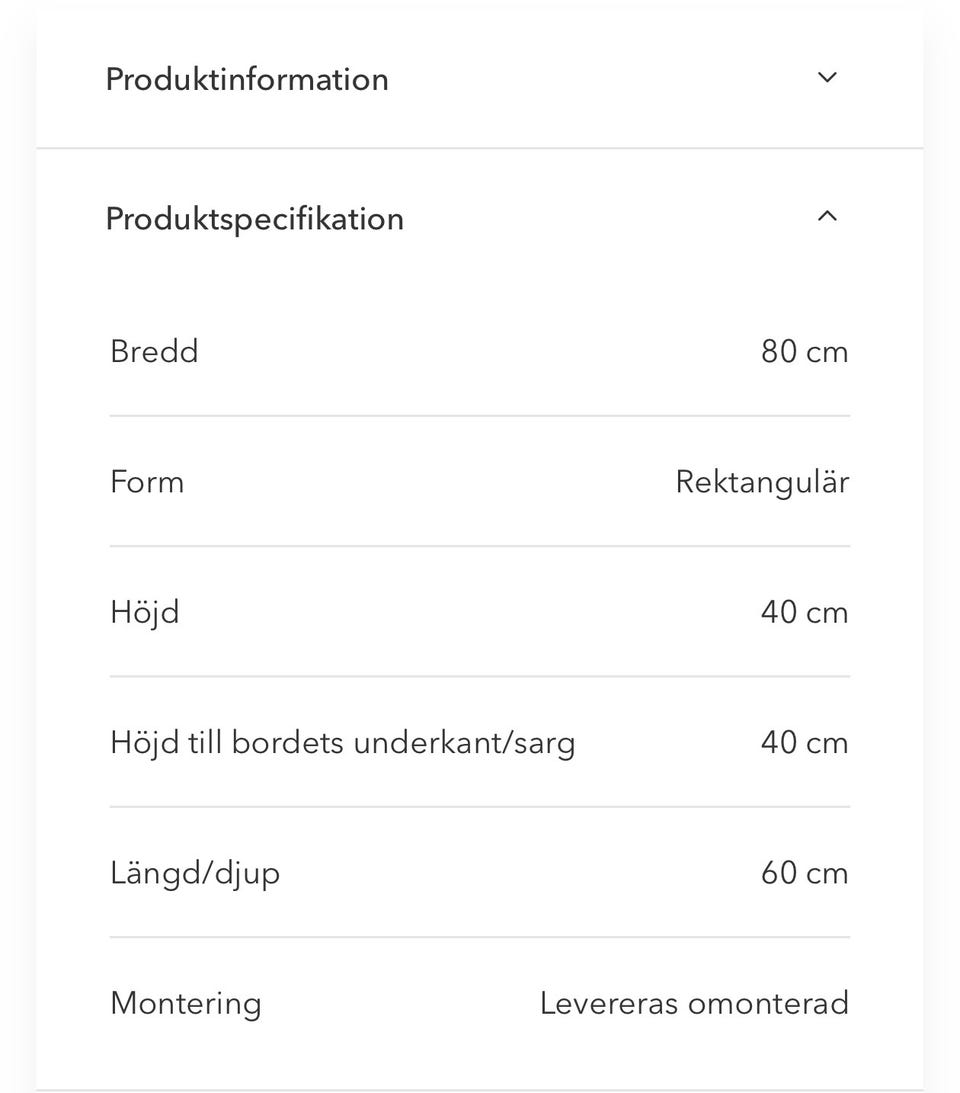Select the Montering label
This screenshot has width=960, height=1093.
pyautogui.click(x=186, y=1003)
